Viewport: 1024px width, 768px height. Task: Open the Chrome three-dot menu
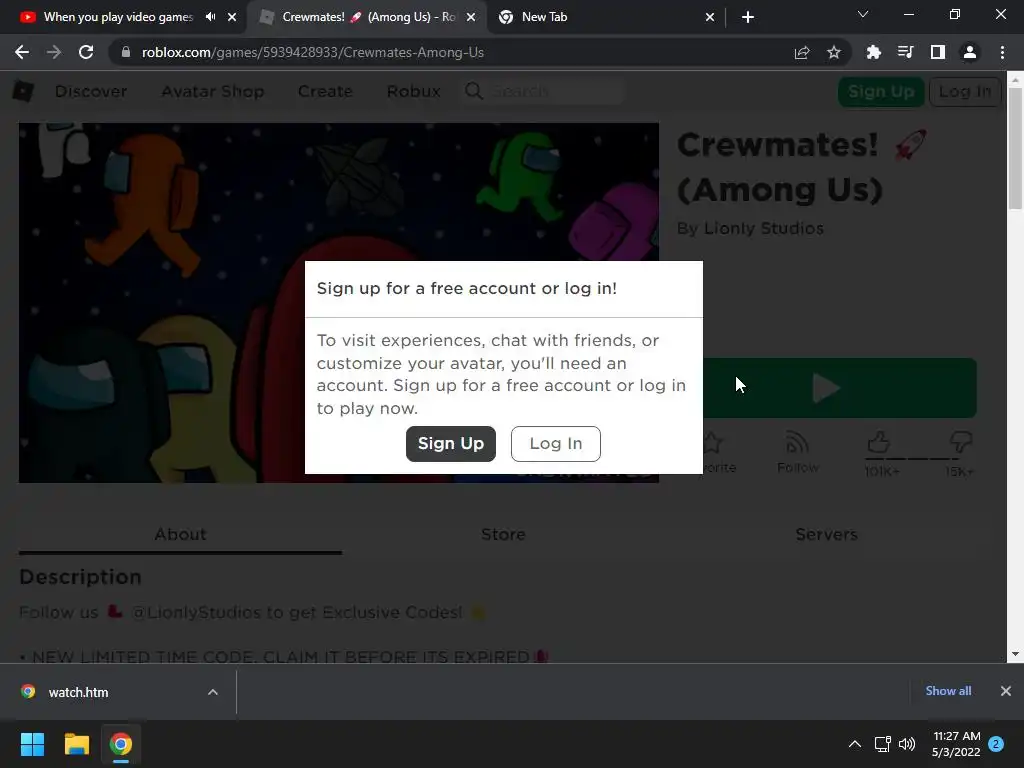pos(1002,52)
